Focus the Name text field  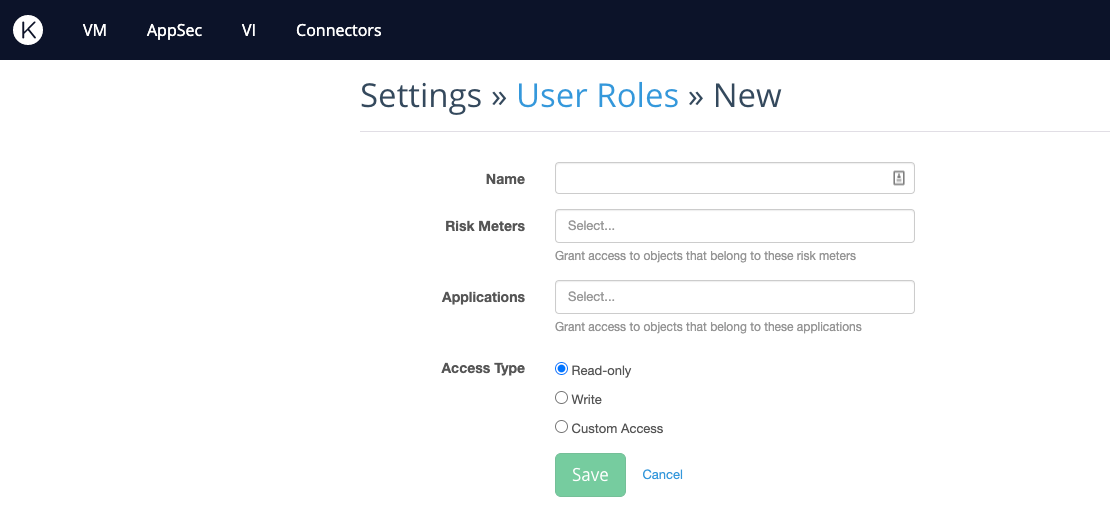(x=735, y=178)
